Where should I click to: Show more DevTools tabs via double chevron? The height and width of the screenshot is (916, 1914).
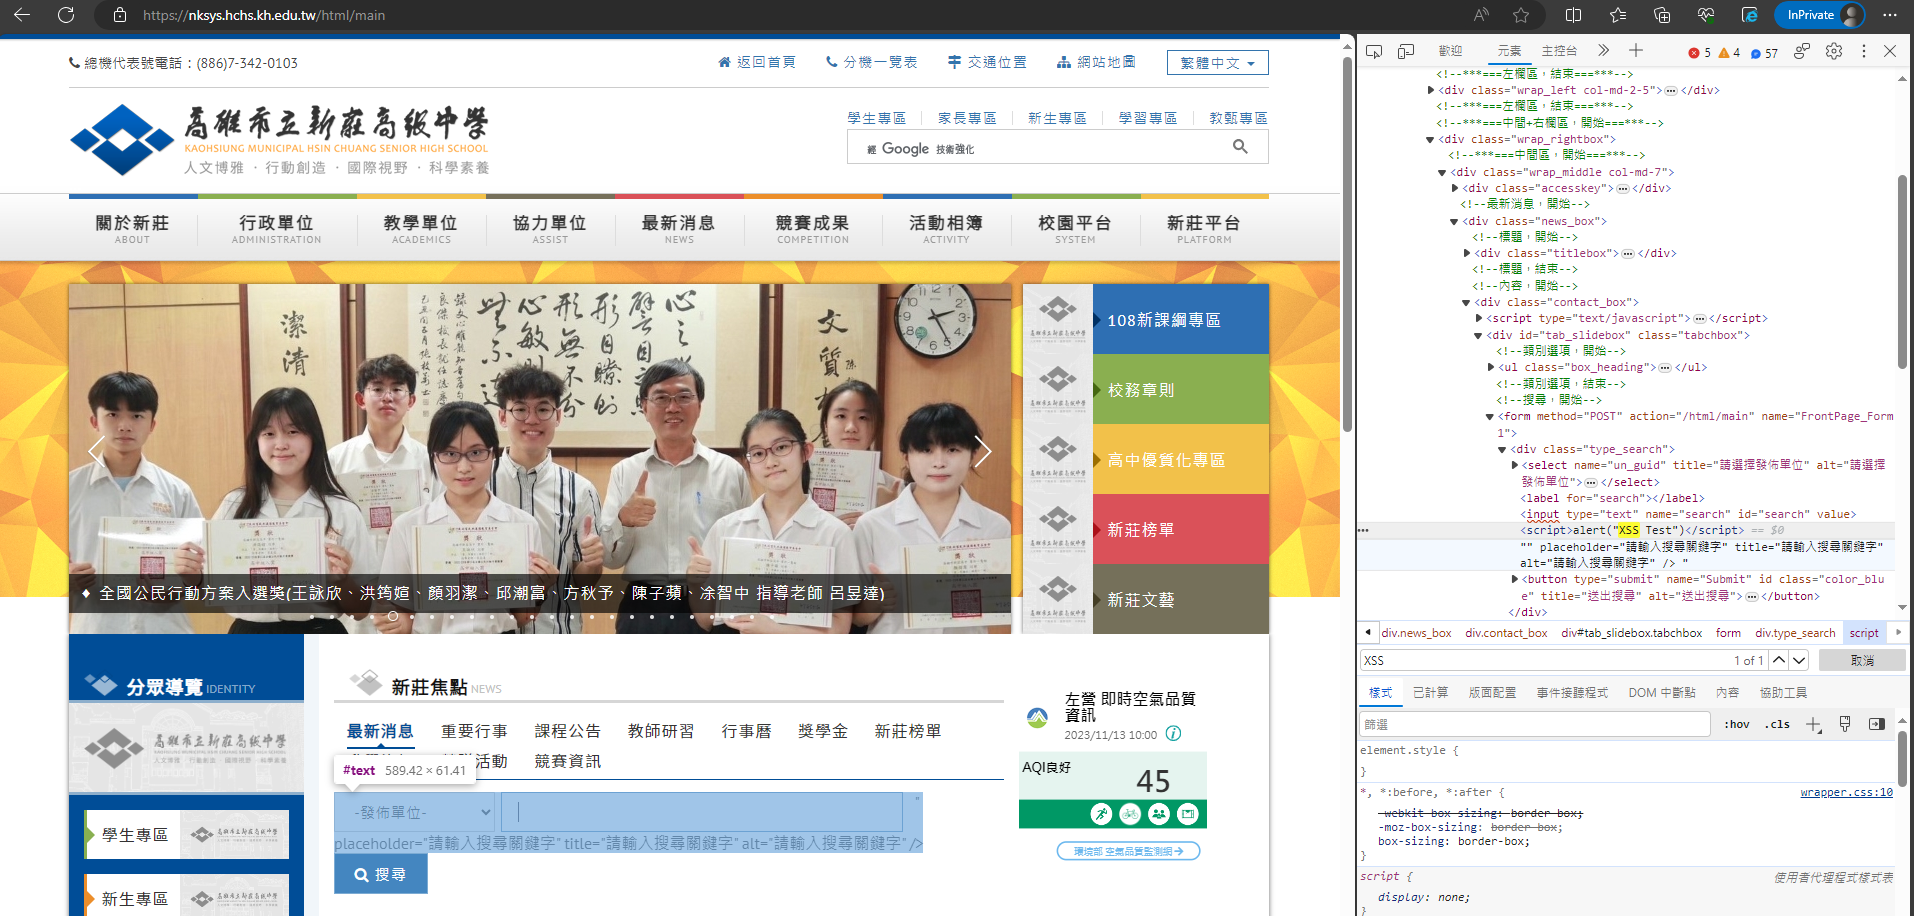[x=1604, y=50]
